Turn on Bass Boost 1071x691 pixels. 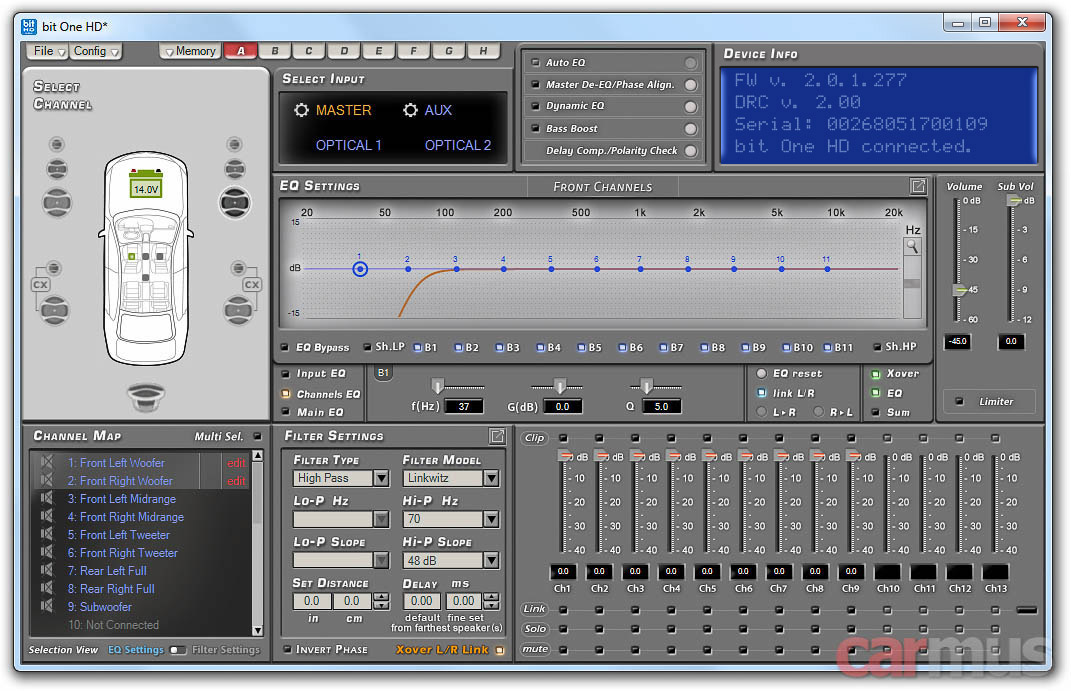pos(691,128)
